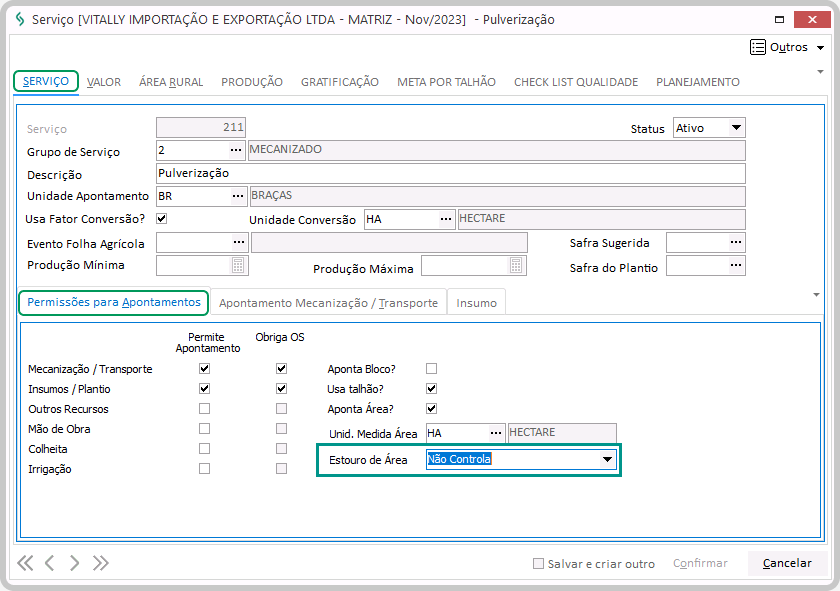
Task: Uncheck Obriga OS for Mecanização / Transporte
Action: click(281, 369)
